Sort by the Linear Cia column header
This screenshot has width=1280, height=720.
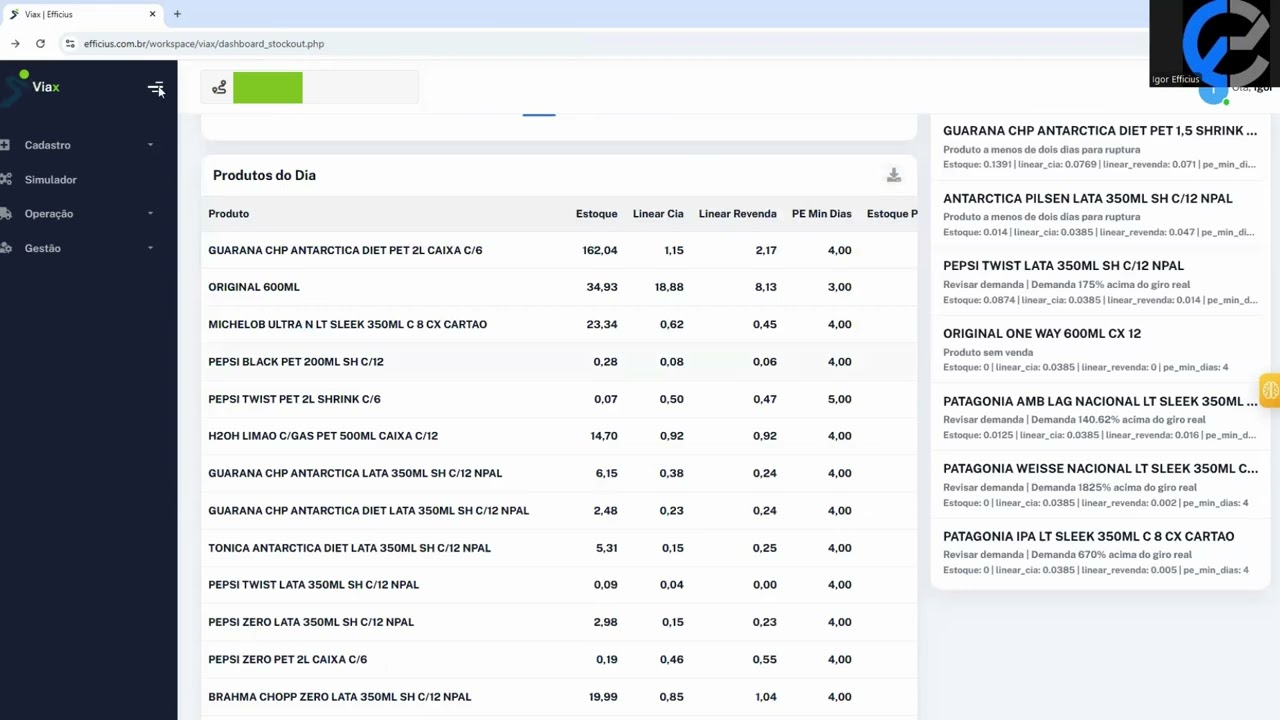pos(658,214)
